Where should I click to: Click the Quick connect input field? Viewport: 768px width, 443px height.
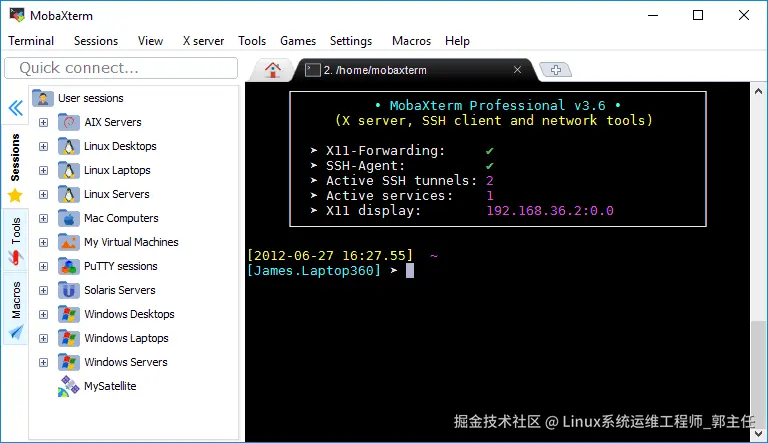(121, 68)
